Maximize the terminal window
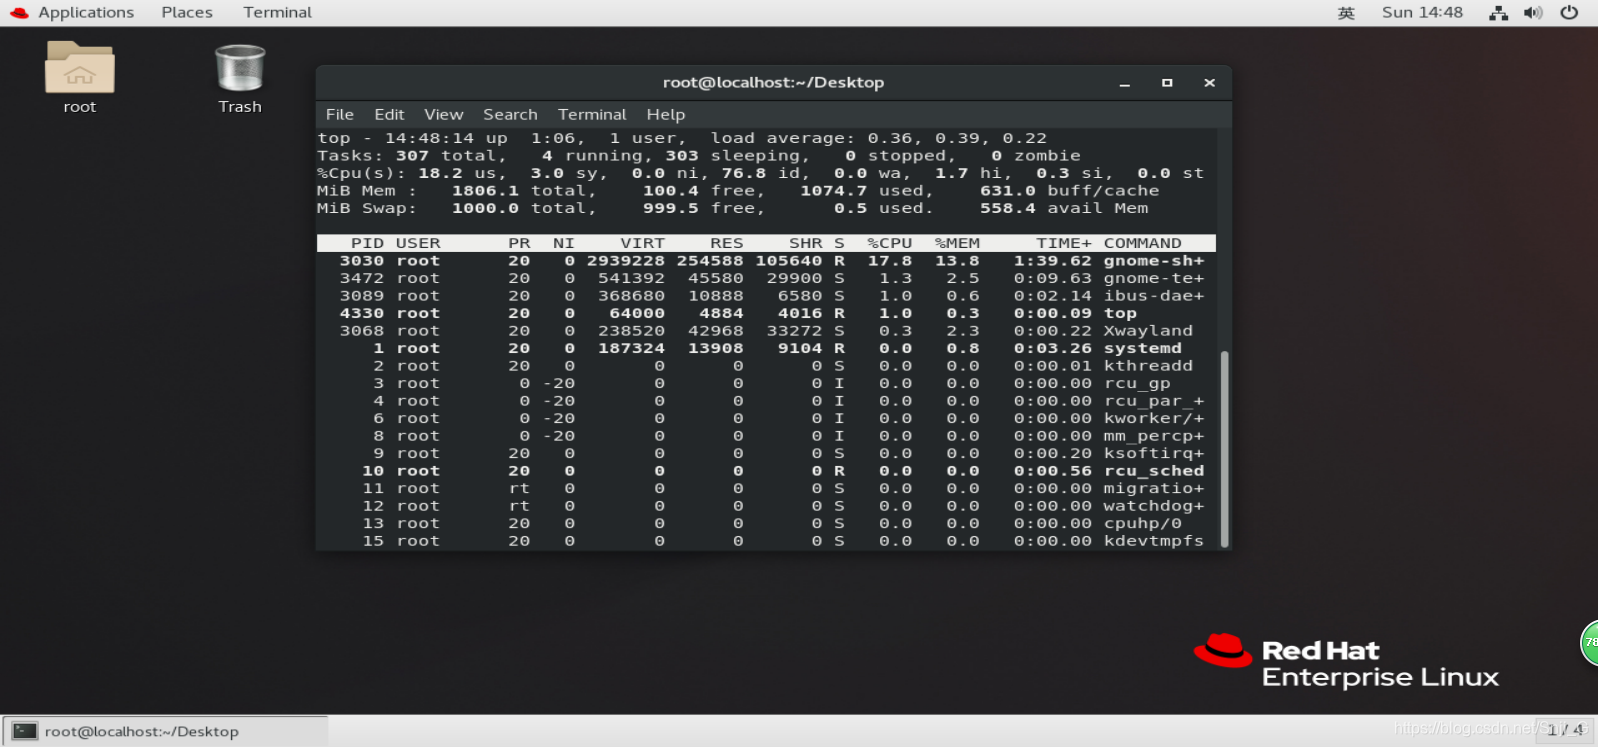 (x=1167, y=83)
